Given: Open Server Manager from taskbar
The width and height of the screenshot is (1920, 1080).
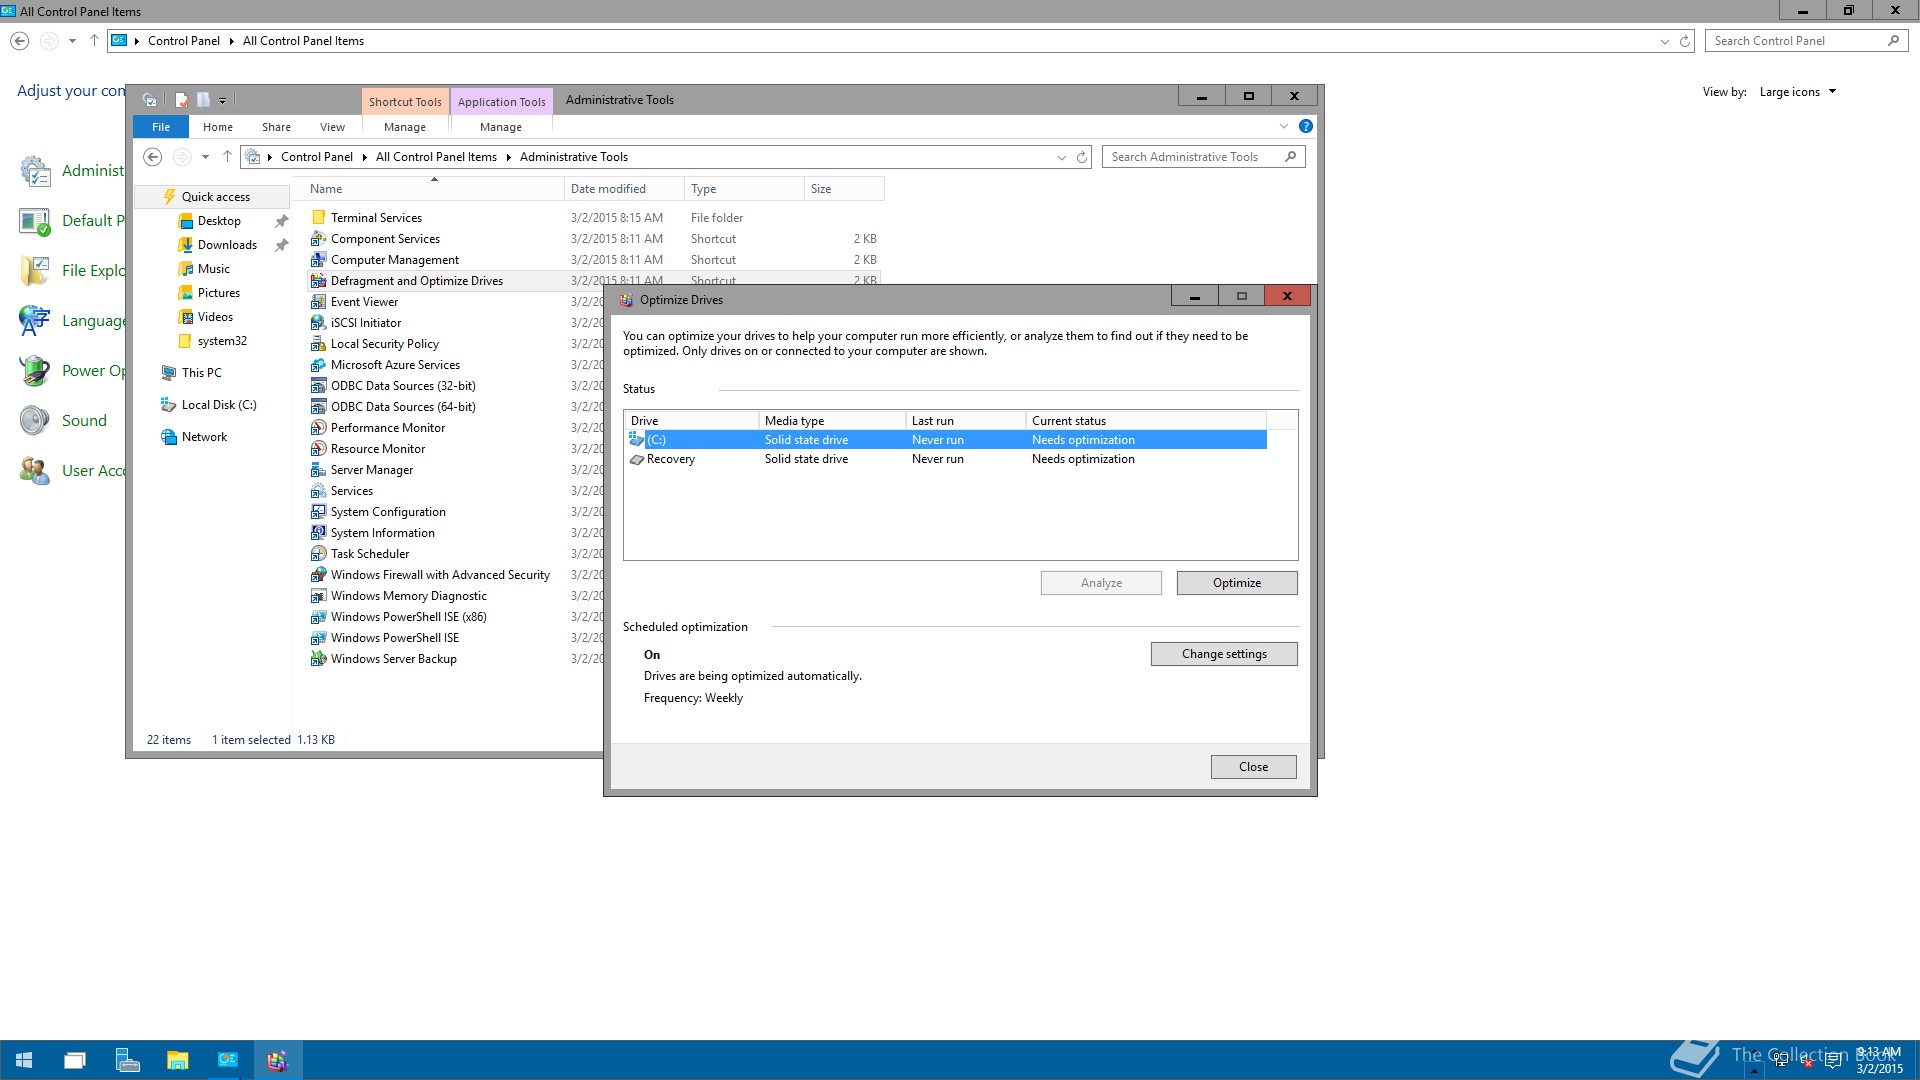Looking at the screenshot, I should pos(127,1060).
